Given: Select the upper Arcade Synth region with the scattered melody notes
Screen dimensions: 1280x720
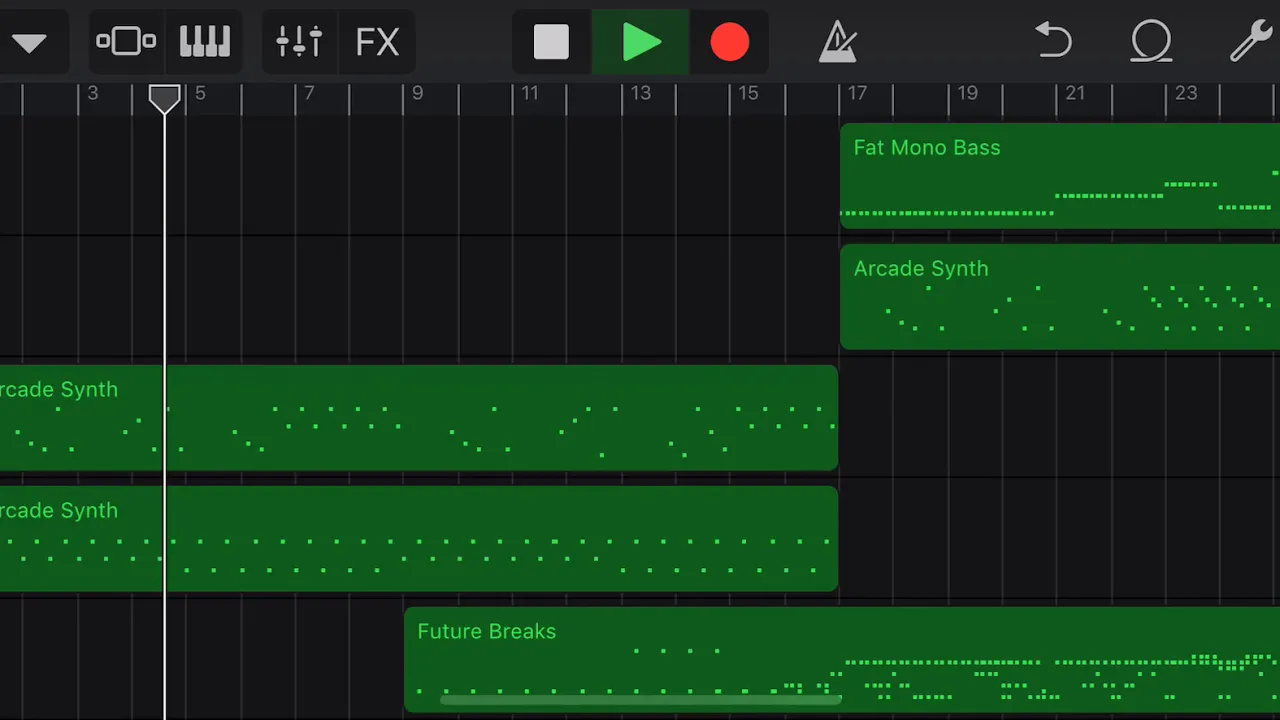Looking at the screenshot, I should pyautogui.click(x=418, y=418).
